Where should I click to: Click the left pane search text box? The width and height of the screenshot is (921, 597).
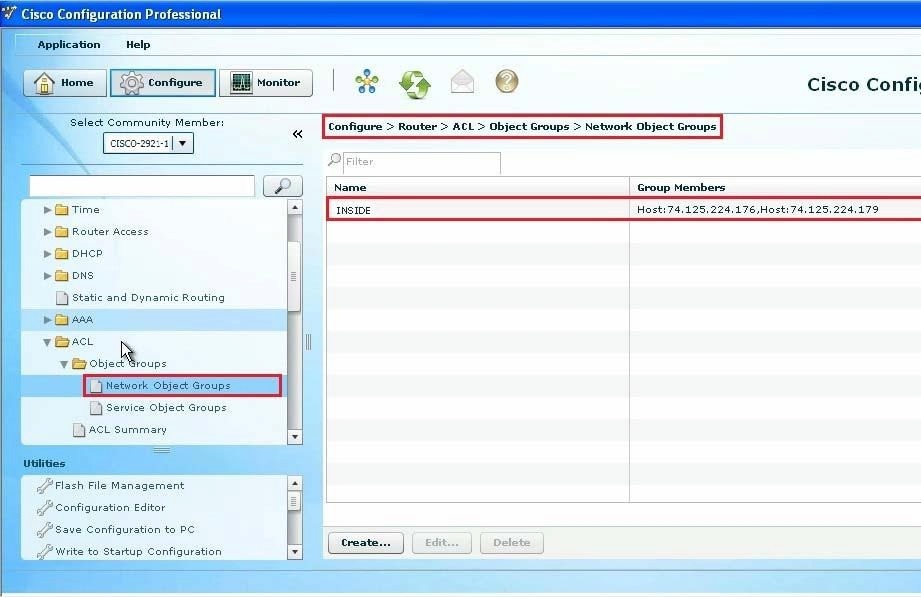(x=142, y=186)
